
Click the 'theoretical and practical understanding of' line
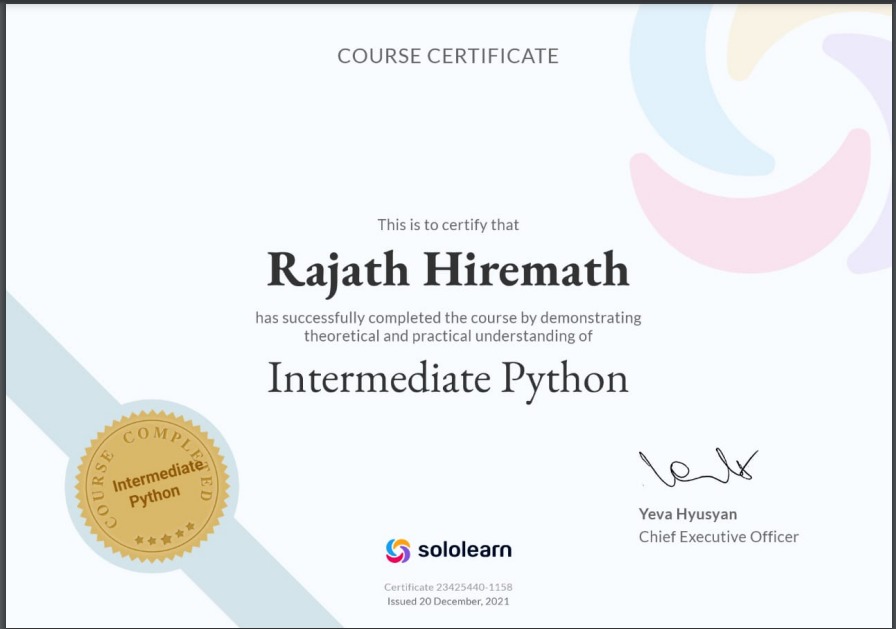click(448, 336)
